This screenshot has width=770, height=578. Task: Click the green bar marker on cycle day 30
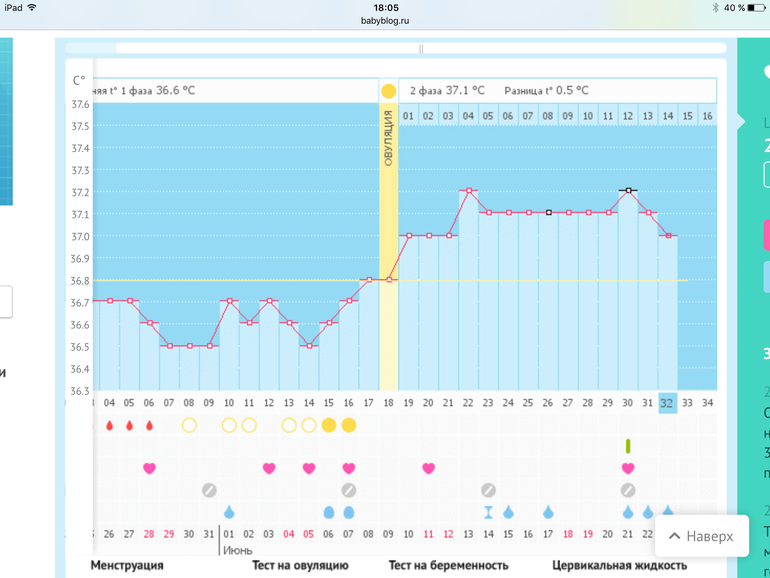pyautogui.click(x=628, y=446)
